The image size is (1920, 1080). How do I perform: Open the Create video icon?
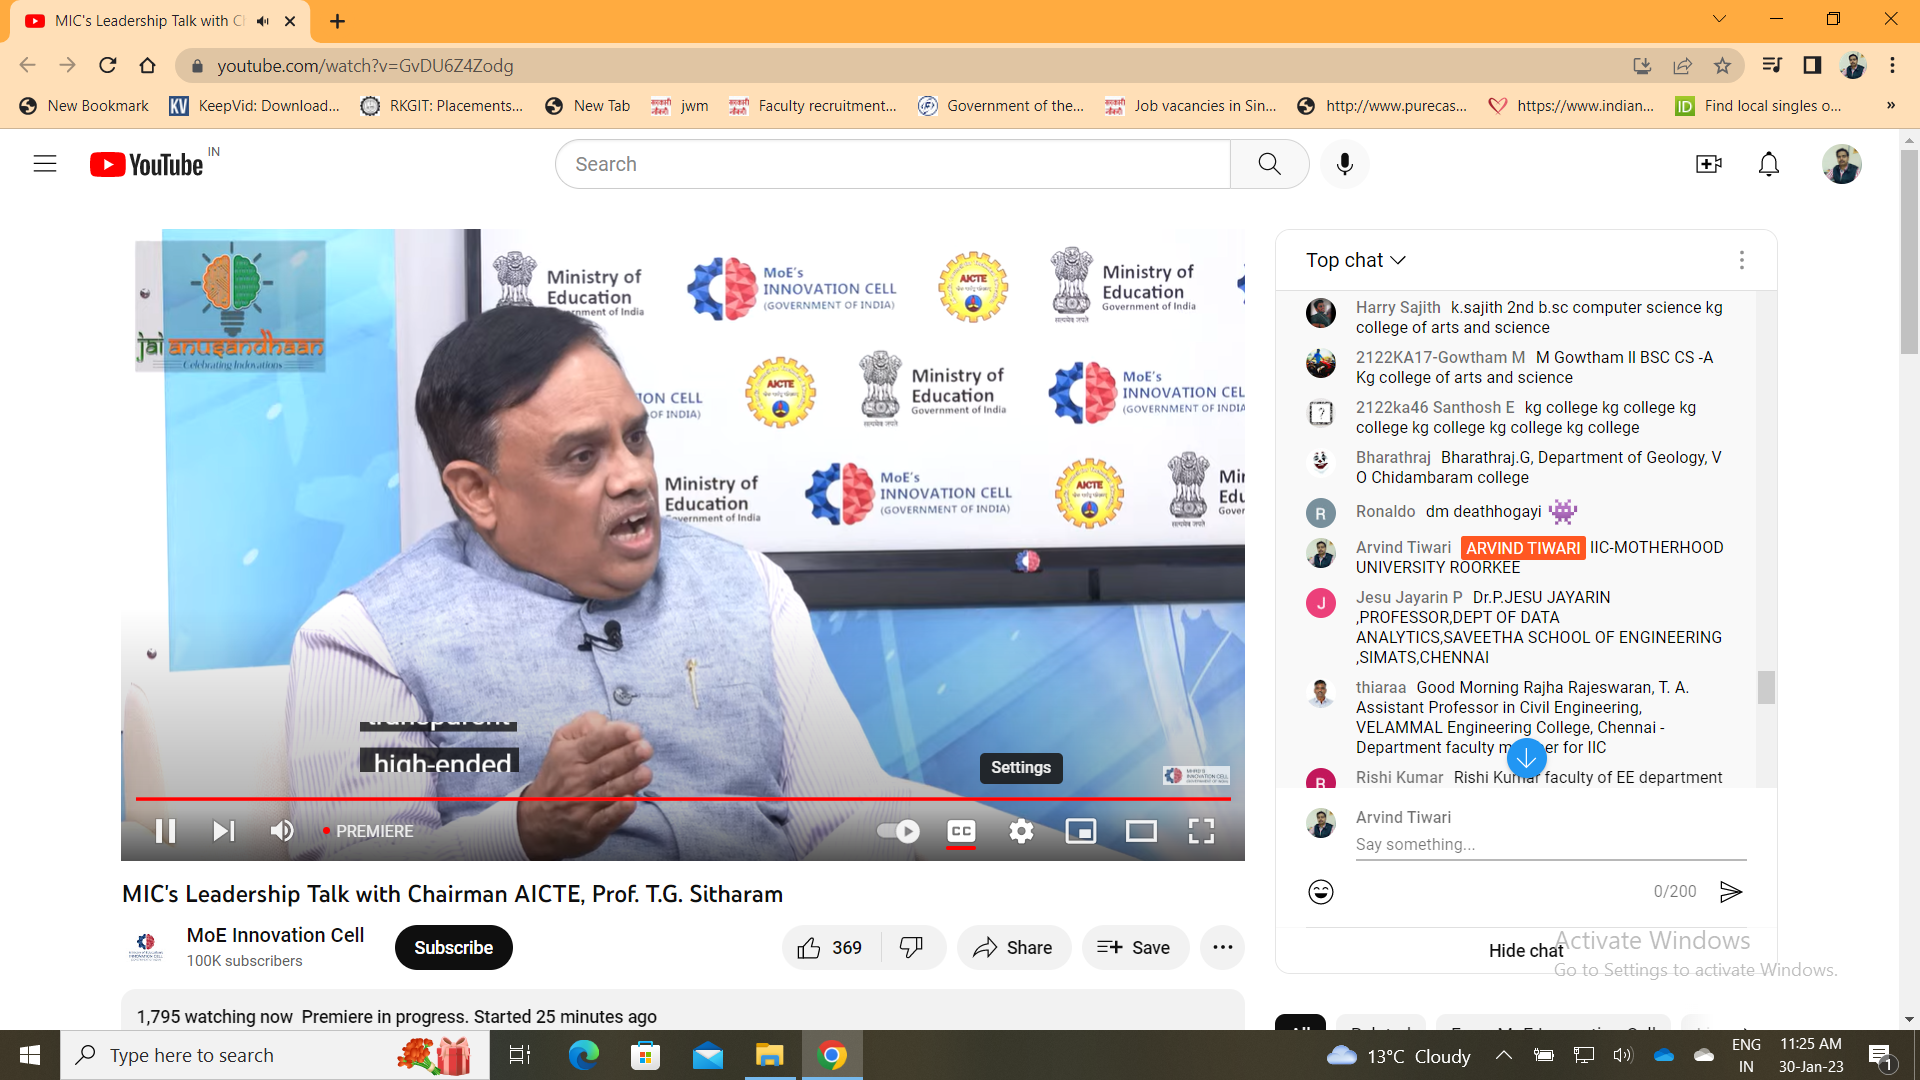point(1709,164)
